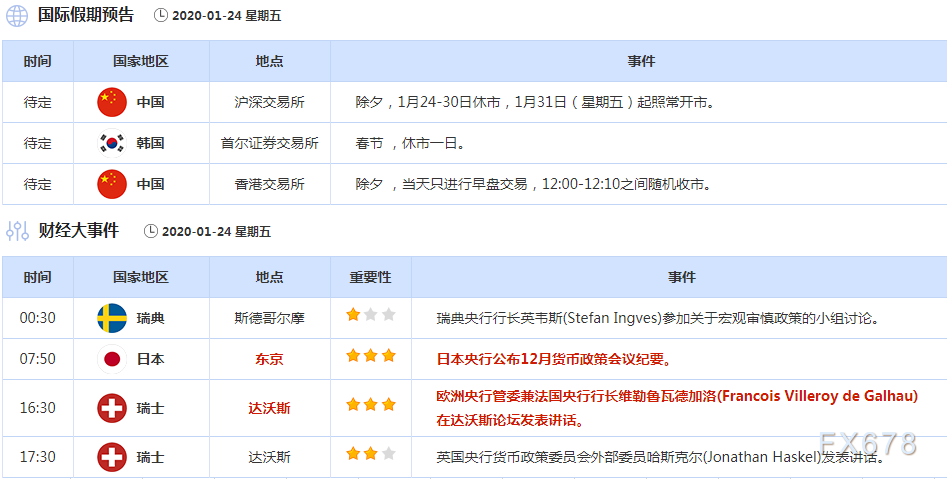Click the 瑞典 country name

click(150, 318)
